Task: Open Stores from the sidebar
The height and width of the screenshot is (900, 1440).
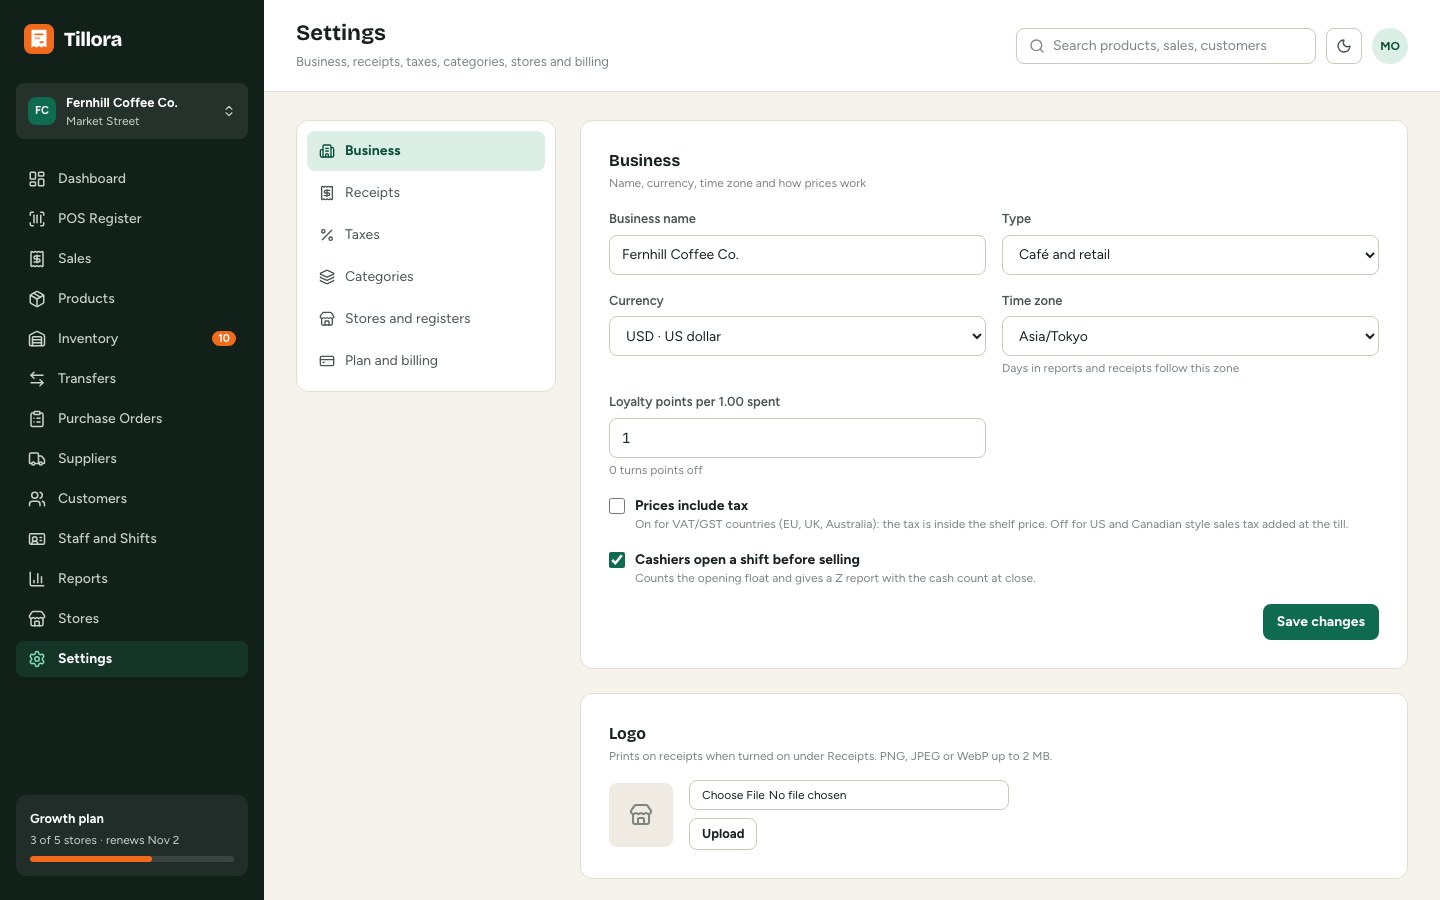Action: click(132, 619)
